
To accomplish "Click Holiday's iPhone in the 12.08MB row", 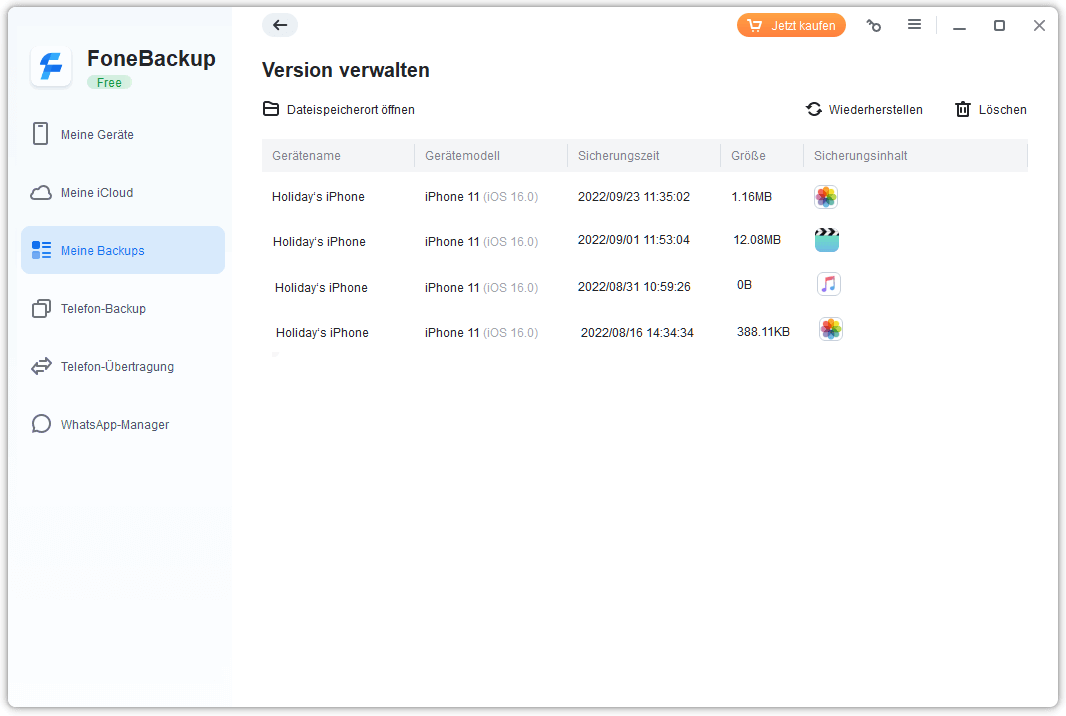I will (x=319, y=241).
